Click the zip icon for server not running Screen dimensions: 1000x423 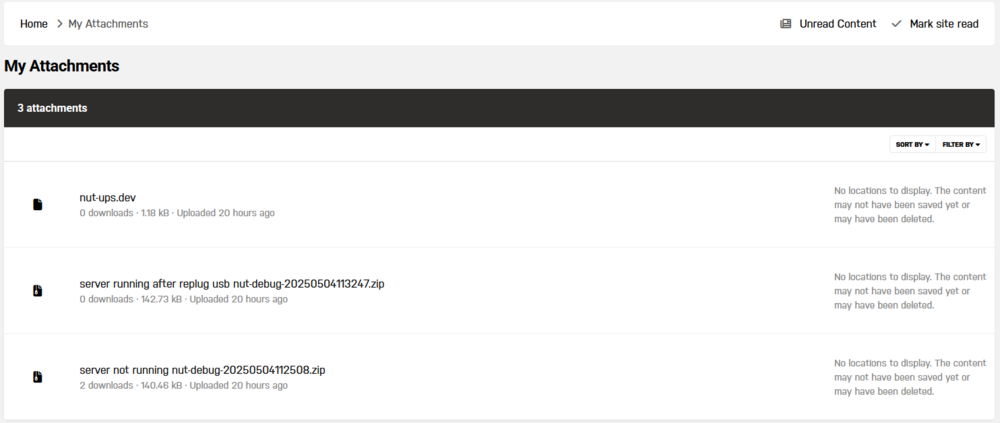(x=38, y=377)
